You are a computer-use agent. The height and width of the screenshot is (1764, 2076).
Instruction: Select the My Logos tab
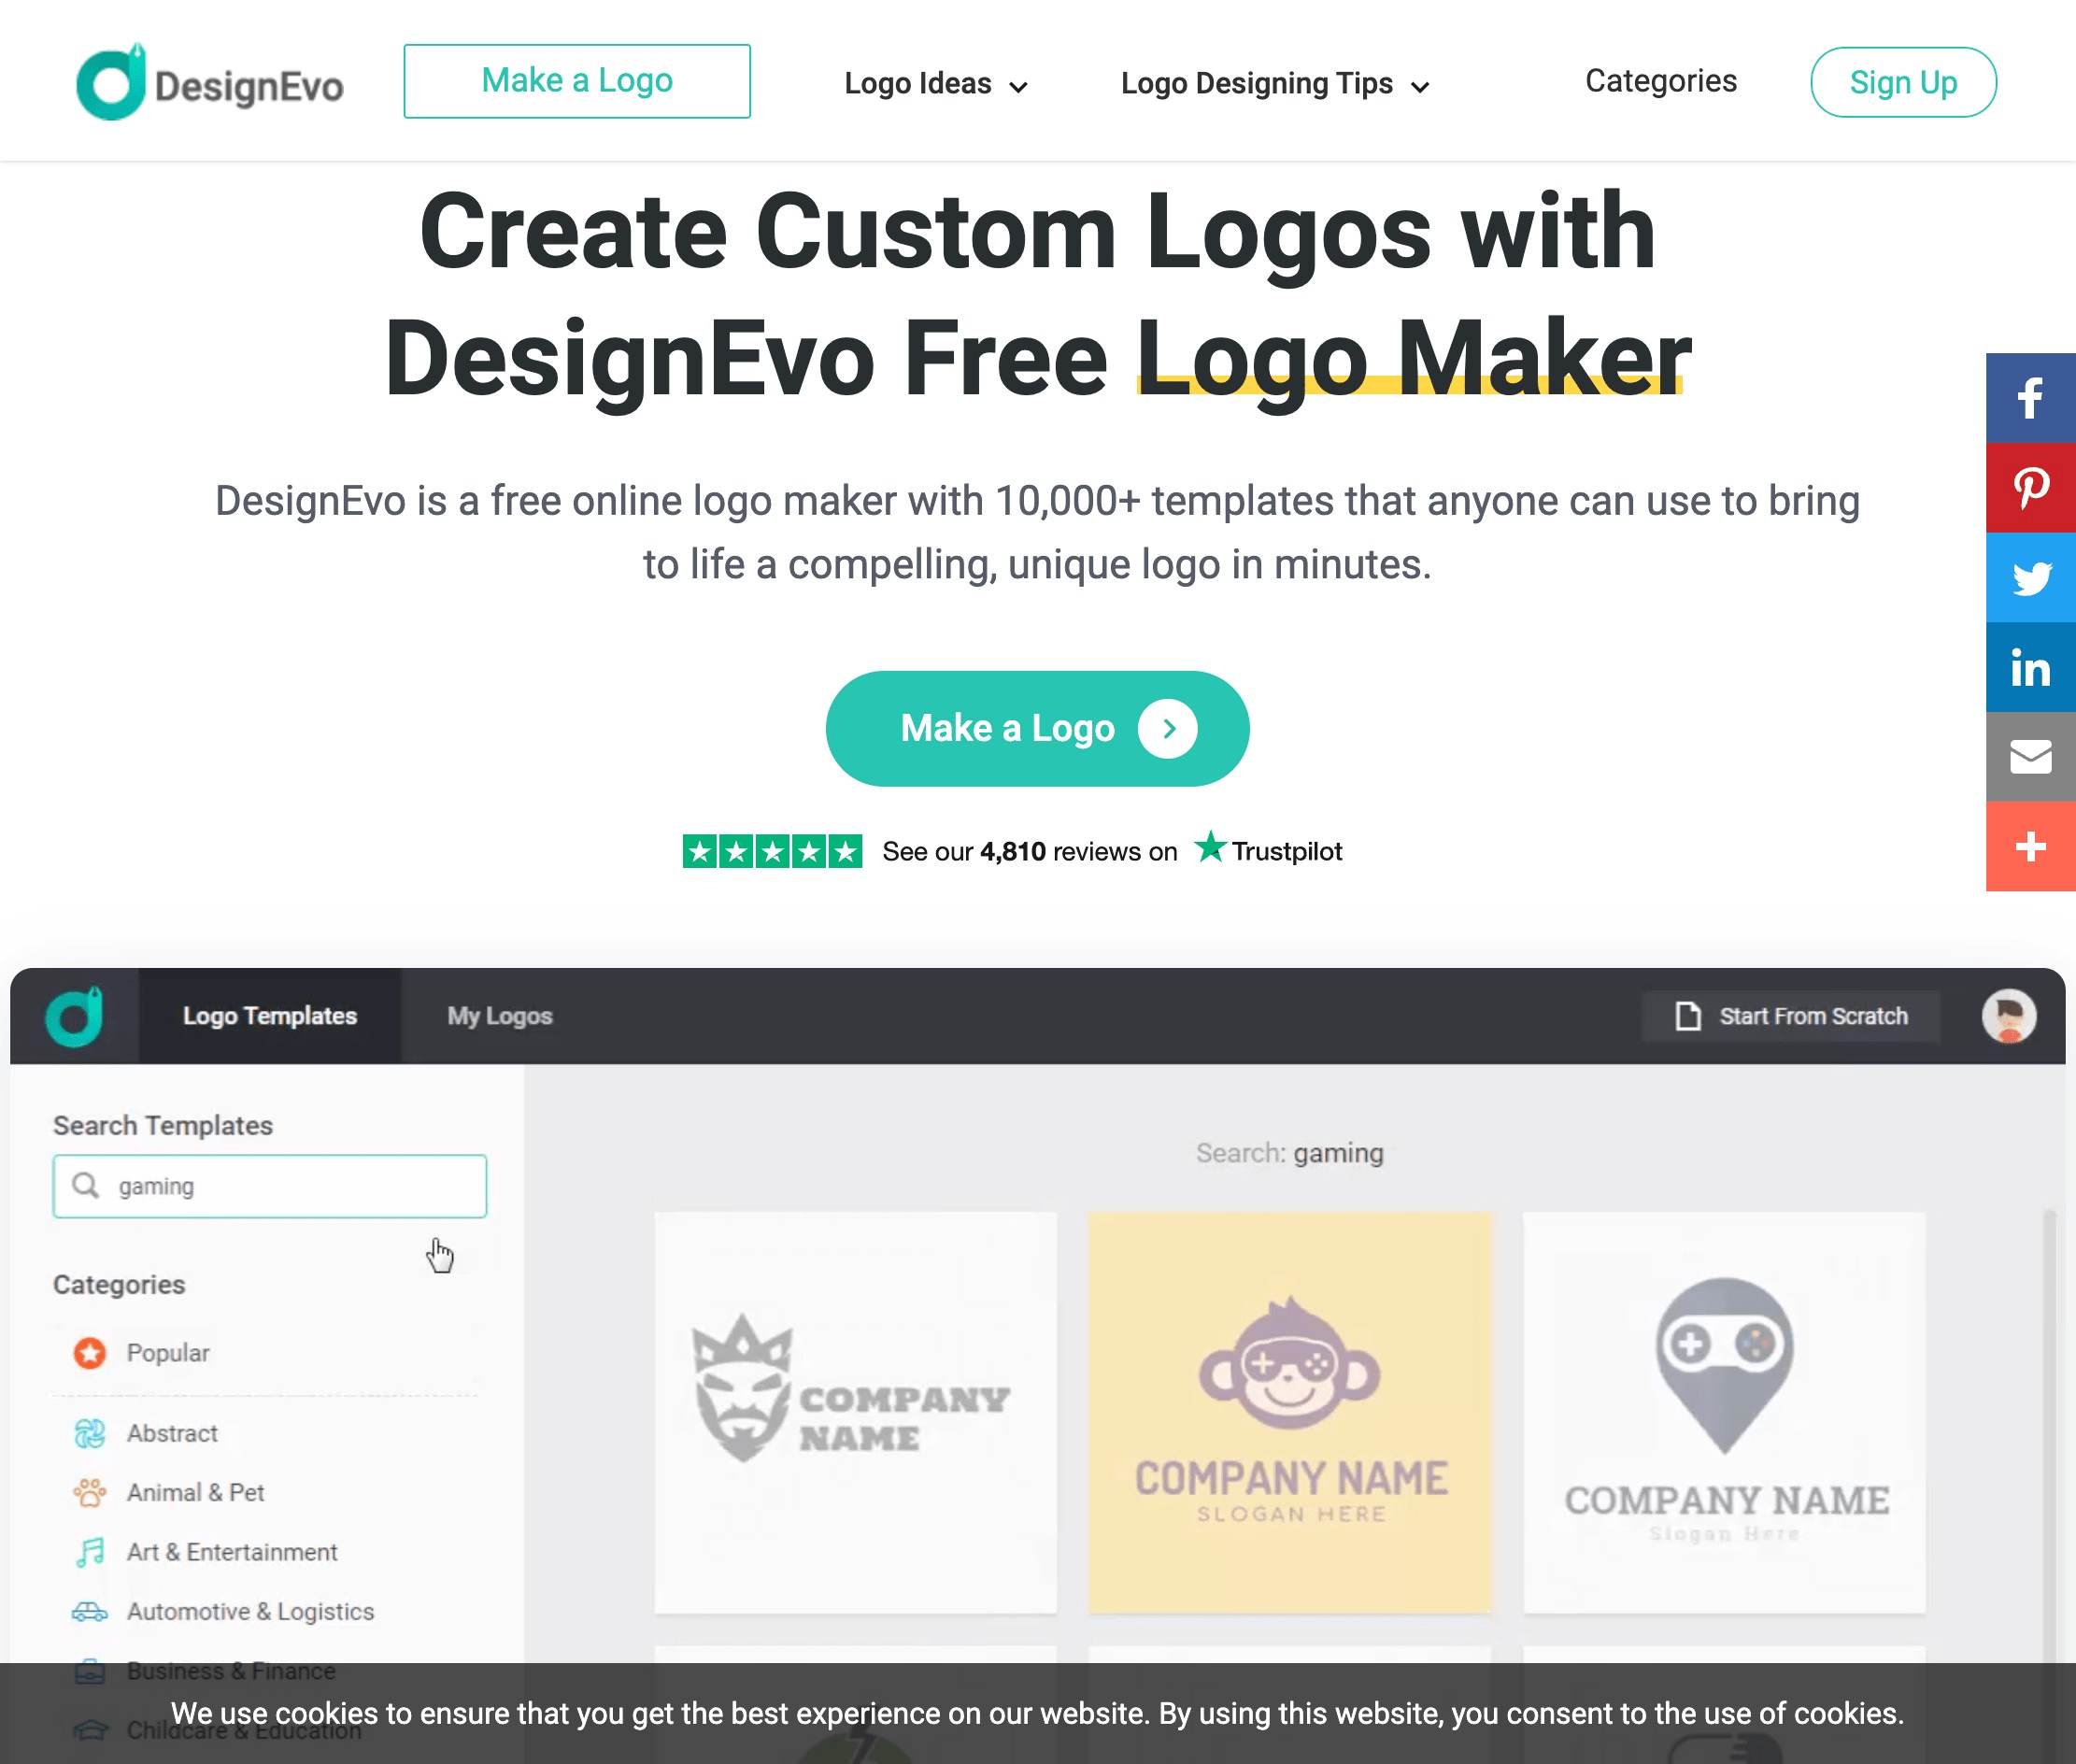pos(499,1015)
